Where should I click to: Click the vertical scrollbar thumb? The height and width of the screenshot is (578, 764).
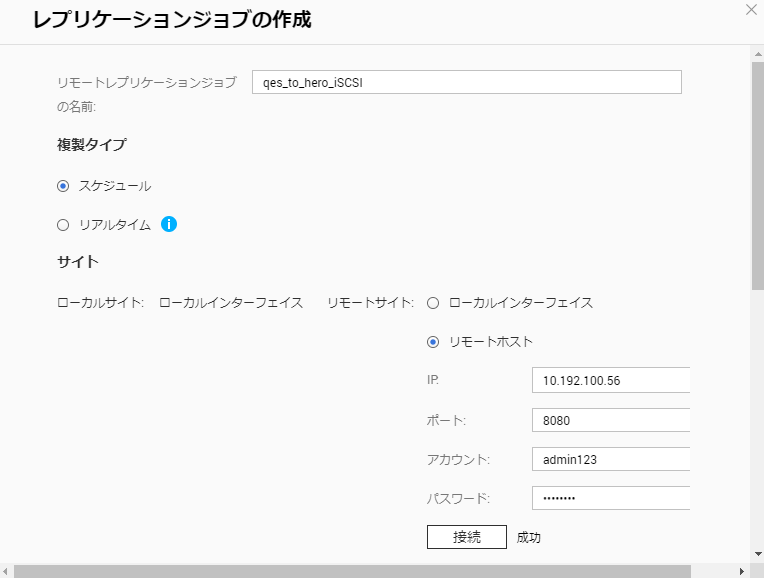point(757,170)
